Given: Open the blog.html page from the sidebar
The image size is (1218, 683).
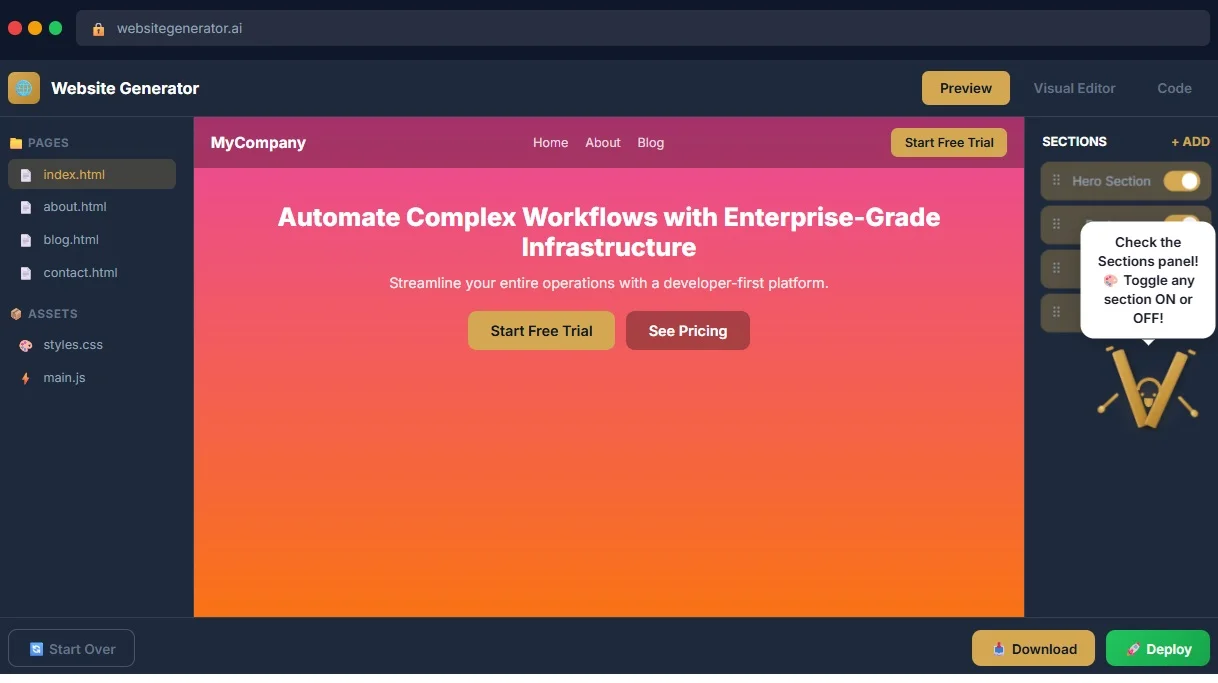Looking at the screenshot, I should point(71,240).
